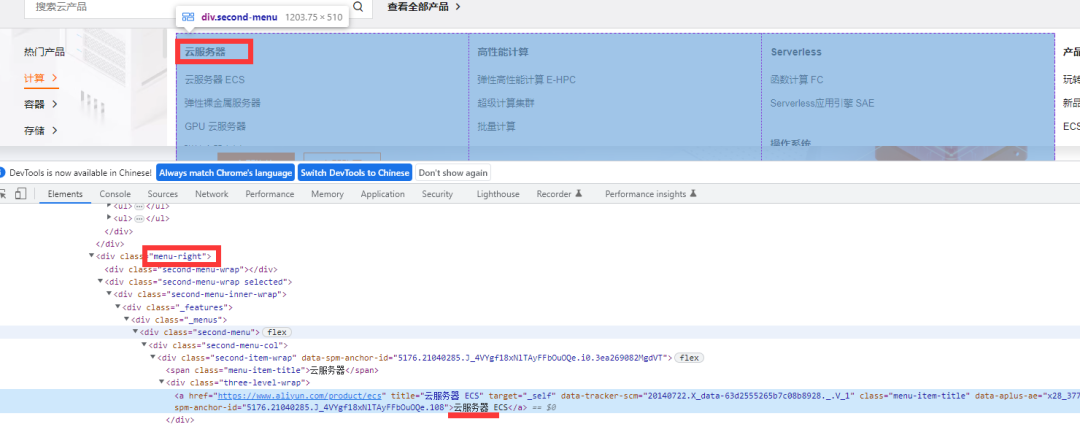1080x427 pixels.
Task: Click the Don't show again button
Action: pos(453,172)
